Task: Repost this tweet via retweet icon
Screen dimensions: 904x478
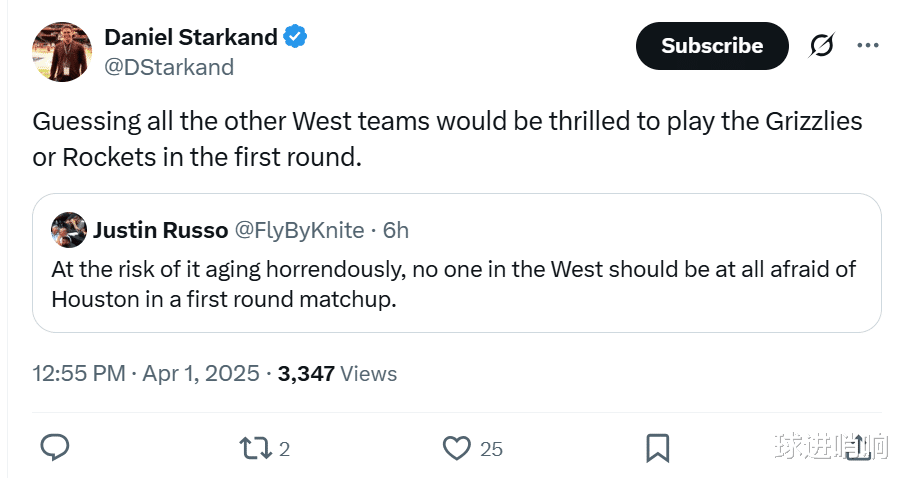Action: click(x=257, y=447)
